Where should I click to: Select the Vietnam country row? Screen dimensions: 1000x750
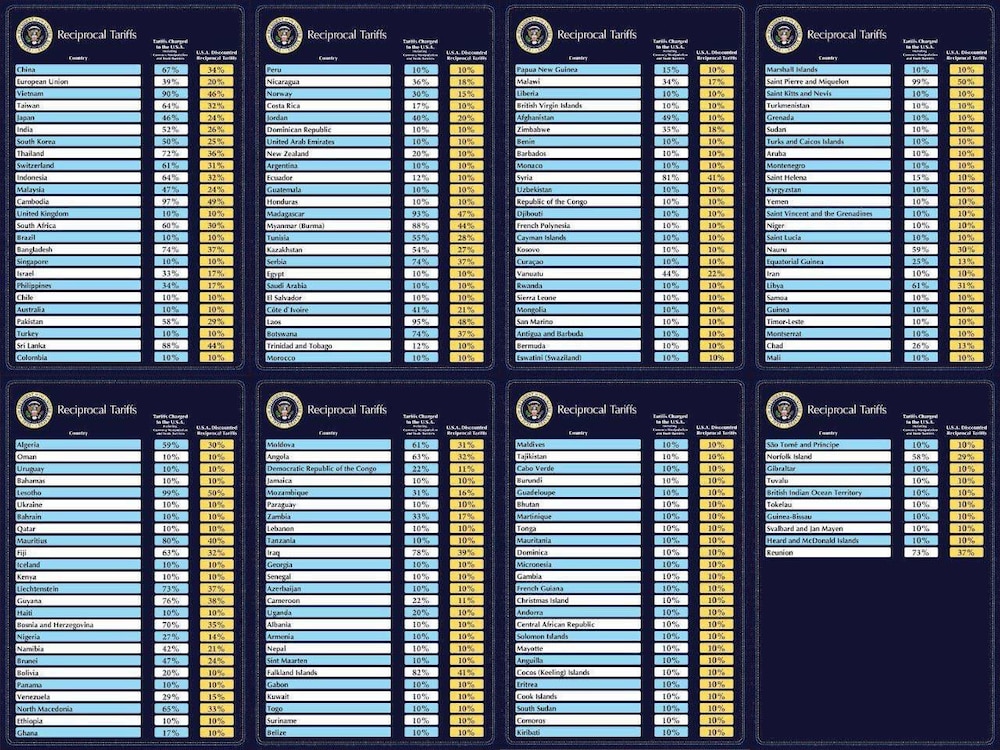78,93
